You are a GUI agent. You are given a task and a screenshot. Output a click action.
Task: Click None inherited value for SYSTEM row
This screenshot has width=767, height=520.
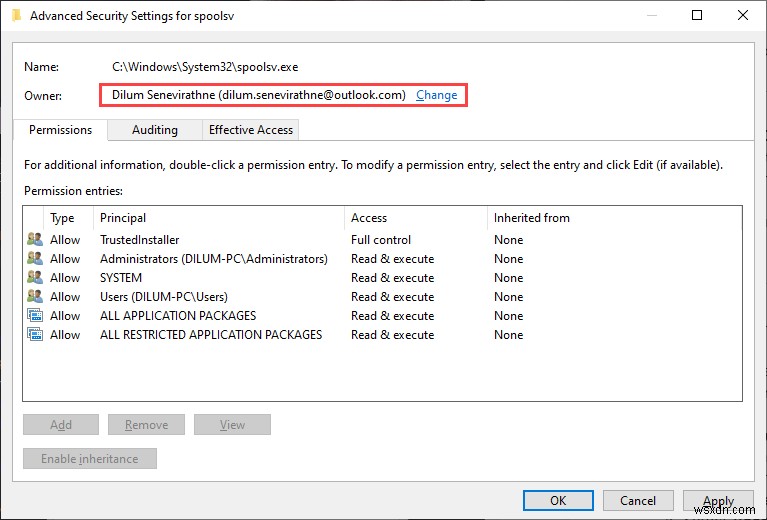click(x=508, y=278)
